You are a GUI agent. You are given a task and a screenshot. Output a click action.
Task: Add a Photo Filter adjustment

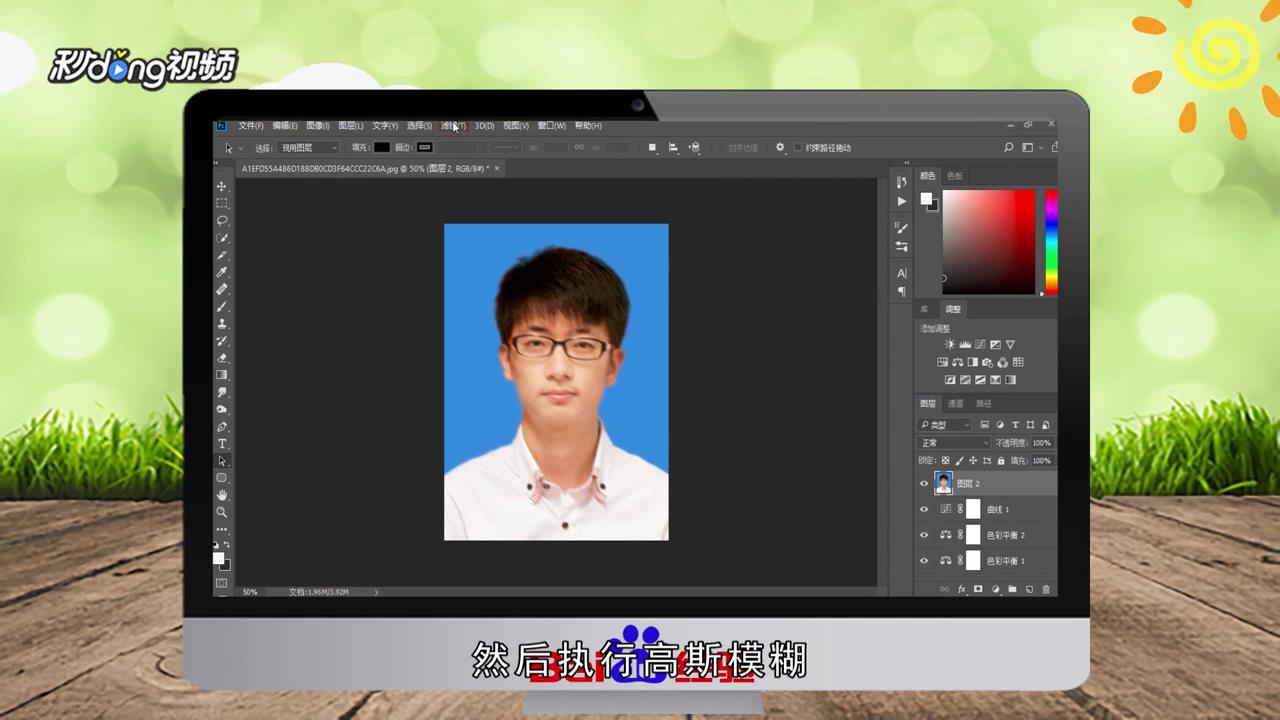tap(988, 362)
